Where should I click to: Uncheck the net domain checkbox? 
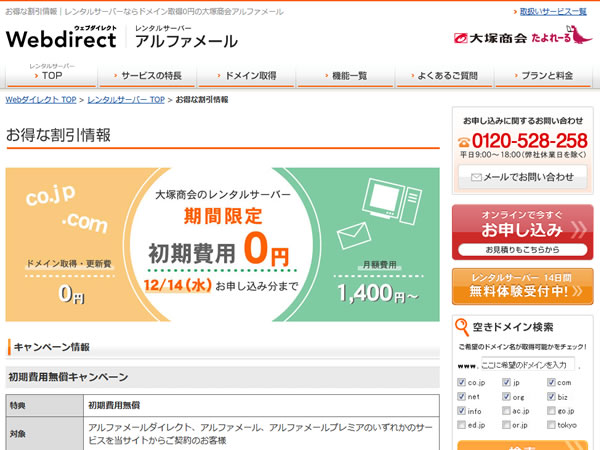click(461, 396)
